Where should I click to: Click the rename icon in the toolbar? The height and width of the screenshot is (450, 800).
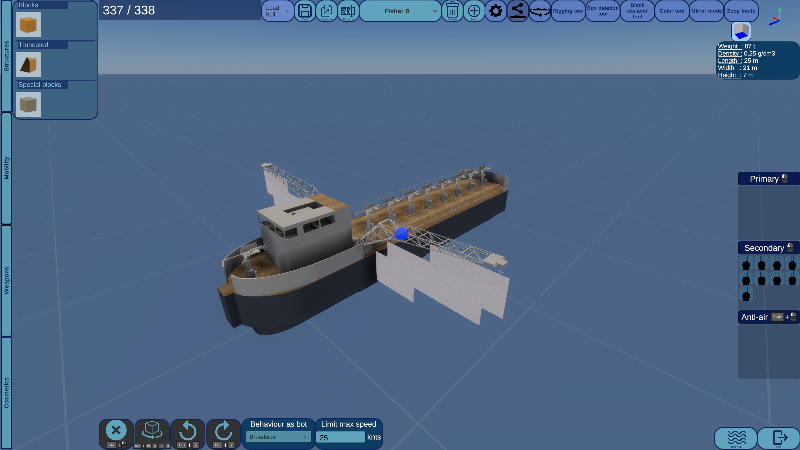348,11
